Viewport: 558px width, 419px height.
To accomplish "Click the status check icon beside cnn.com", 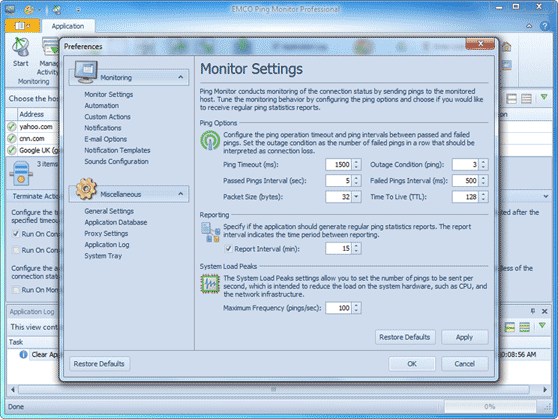I will [x=11, y=138].
